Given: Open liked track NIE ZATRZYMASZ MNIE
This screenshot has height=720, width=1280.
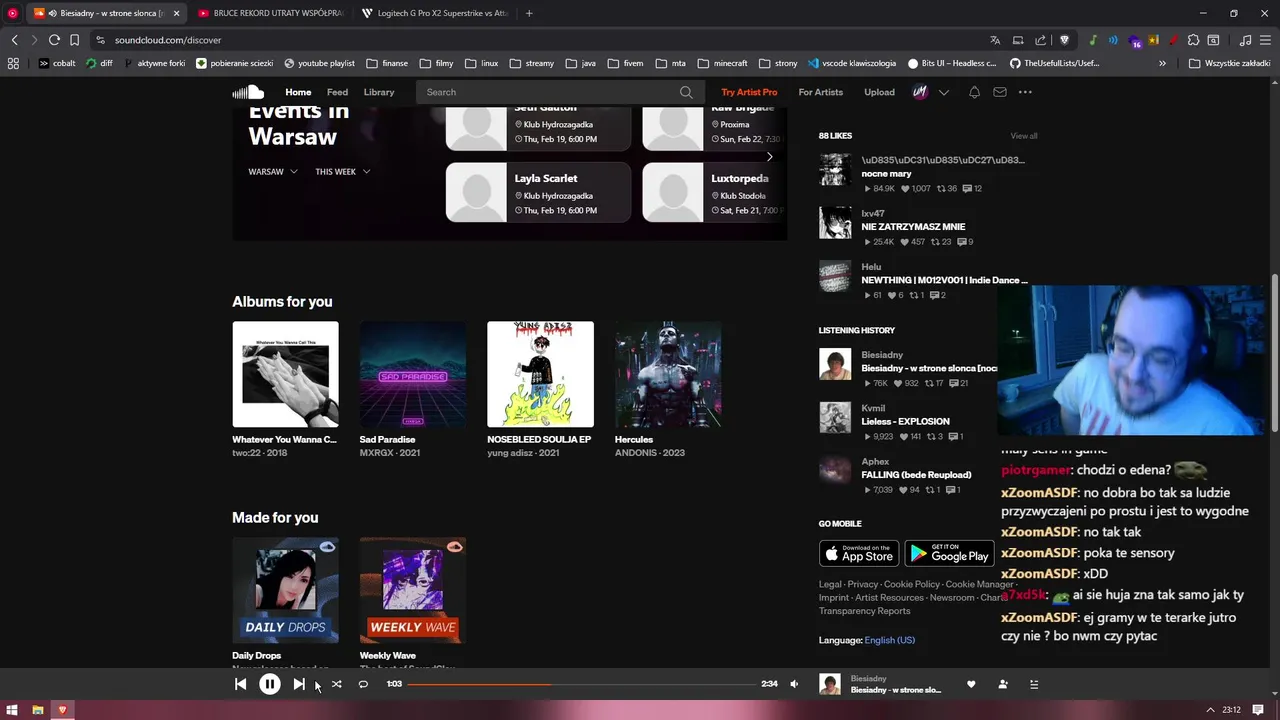Looking at the screenshot, I should 913,227.
